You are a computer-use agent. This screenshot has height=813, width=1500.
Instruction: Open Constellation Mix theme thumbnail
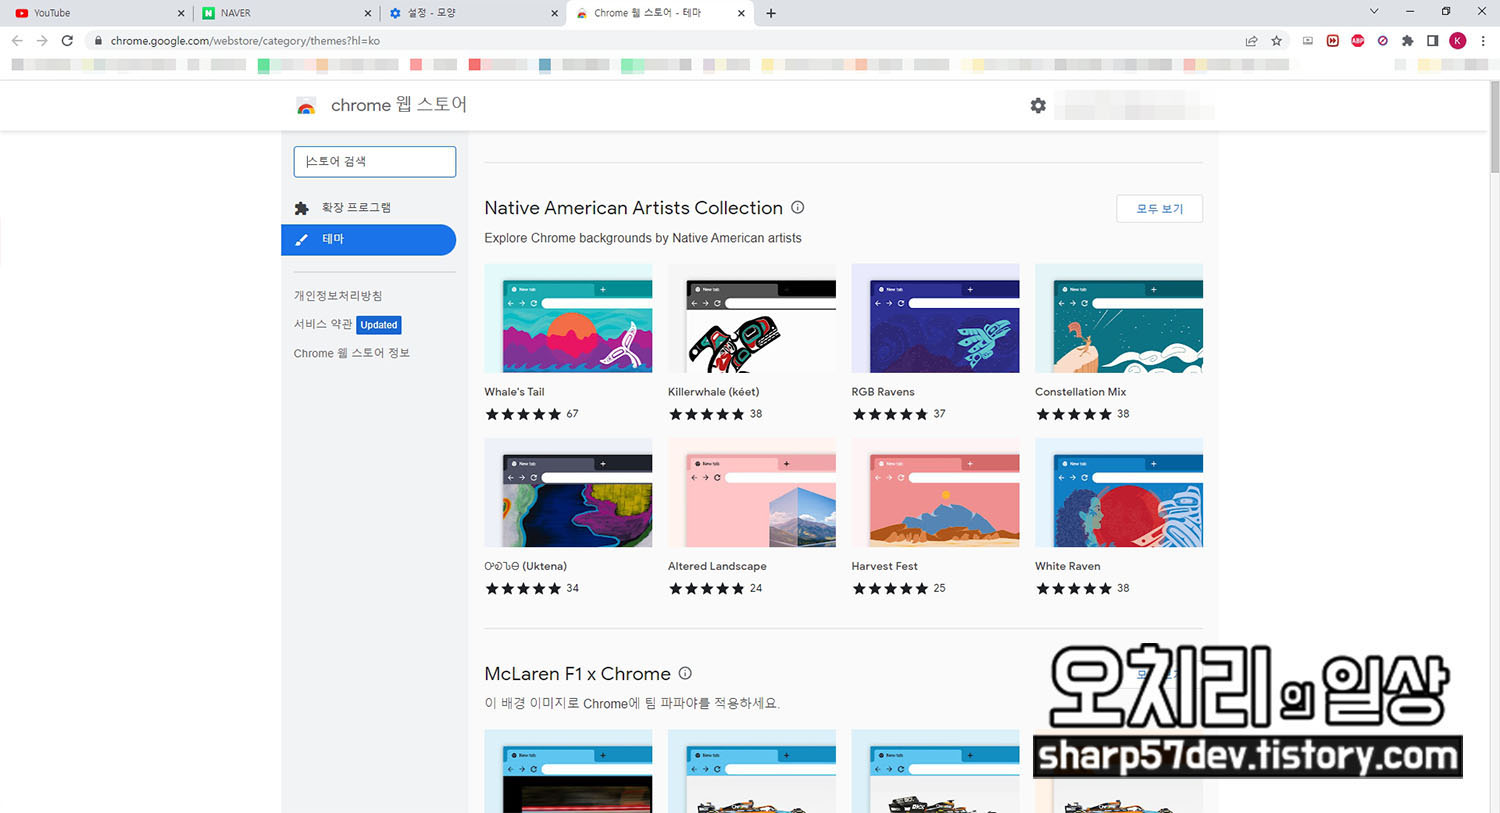click(x=1119, y=318)
